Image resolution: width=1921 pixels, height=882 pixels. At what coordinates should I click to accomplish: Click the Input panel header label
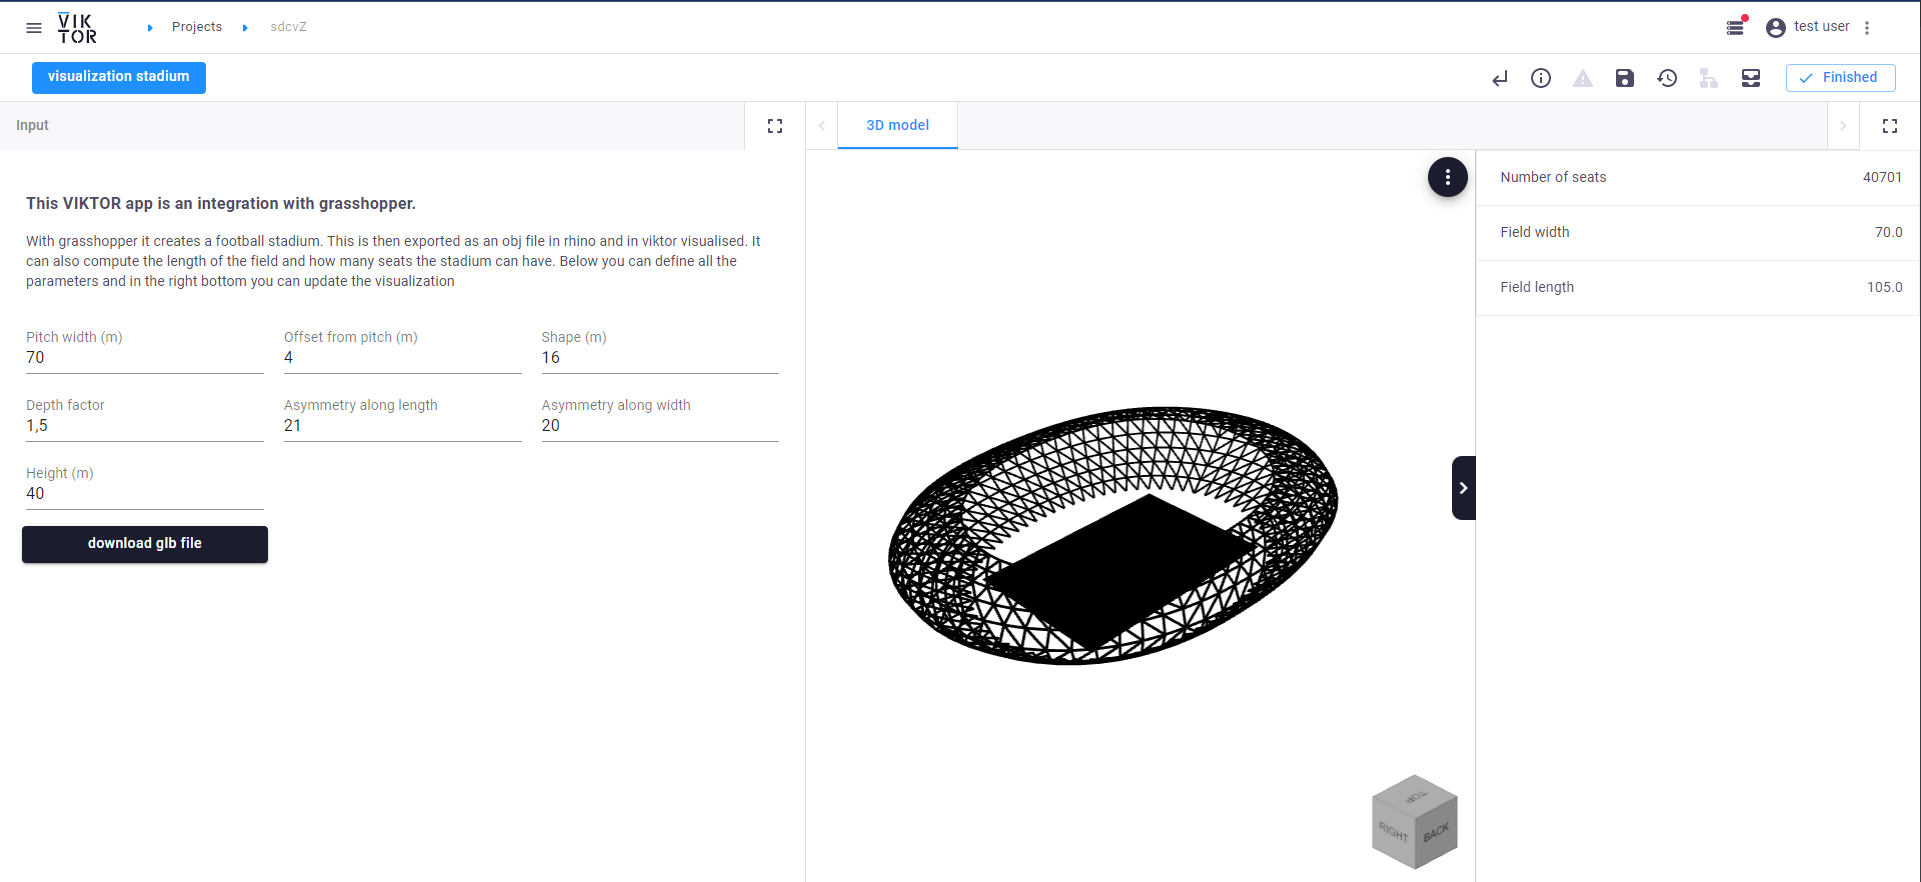pos(32,125)
